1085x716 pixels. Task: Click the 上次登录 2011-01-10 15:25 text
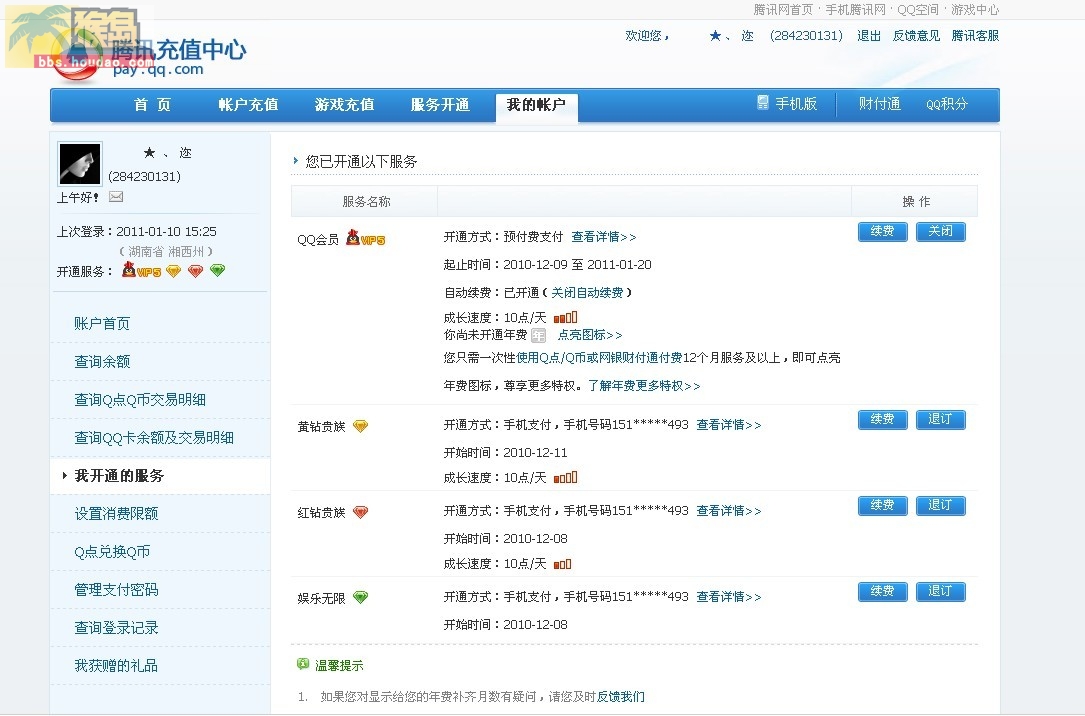(137, 232)
